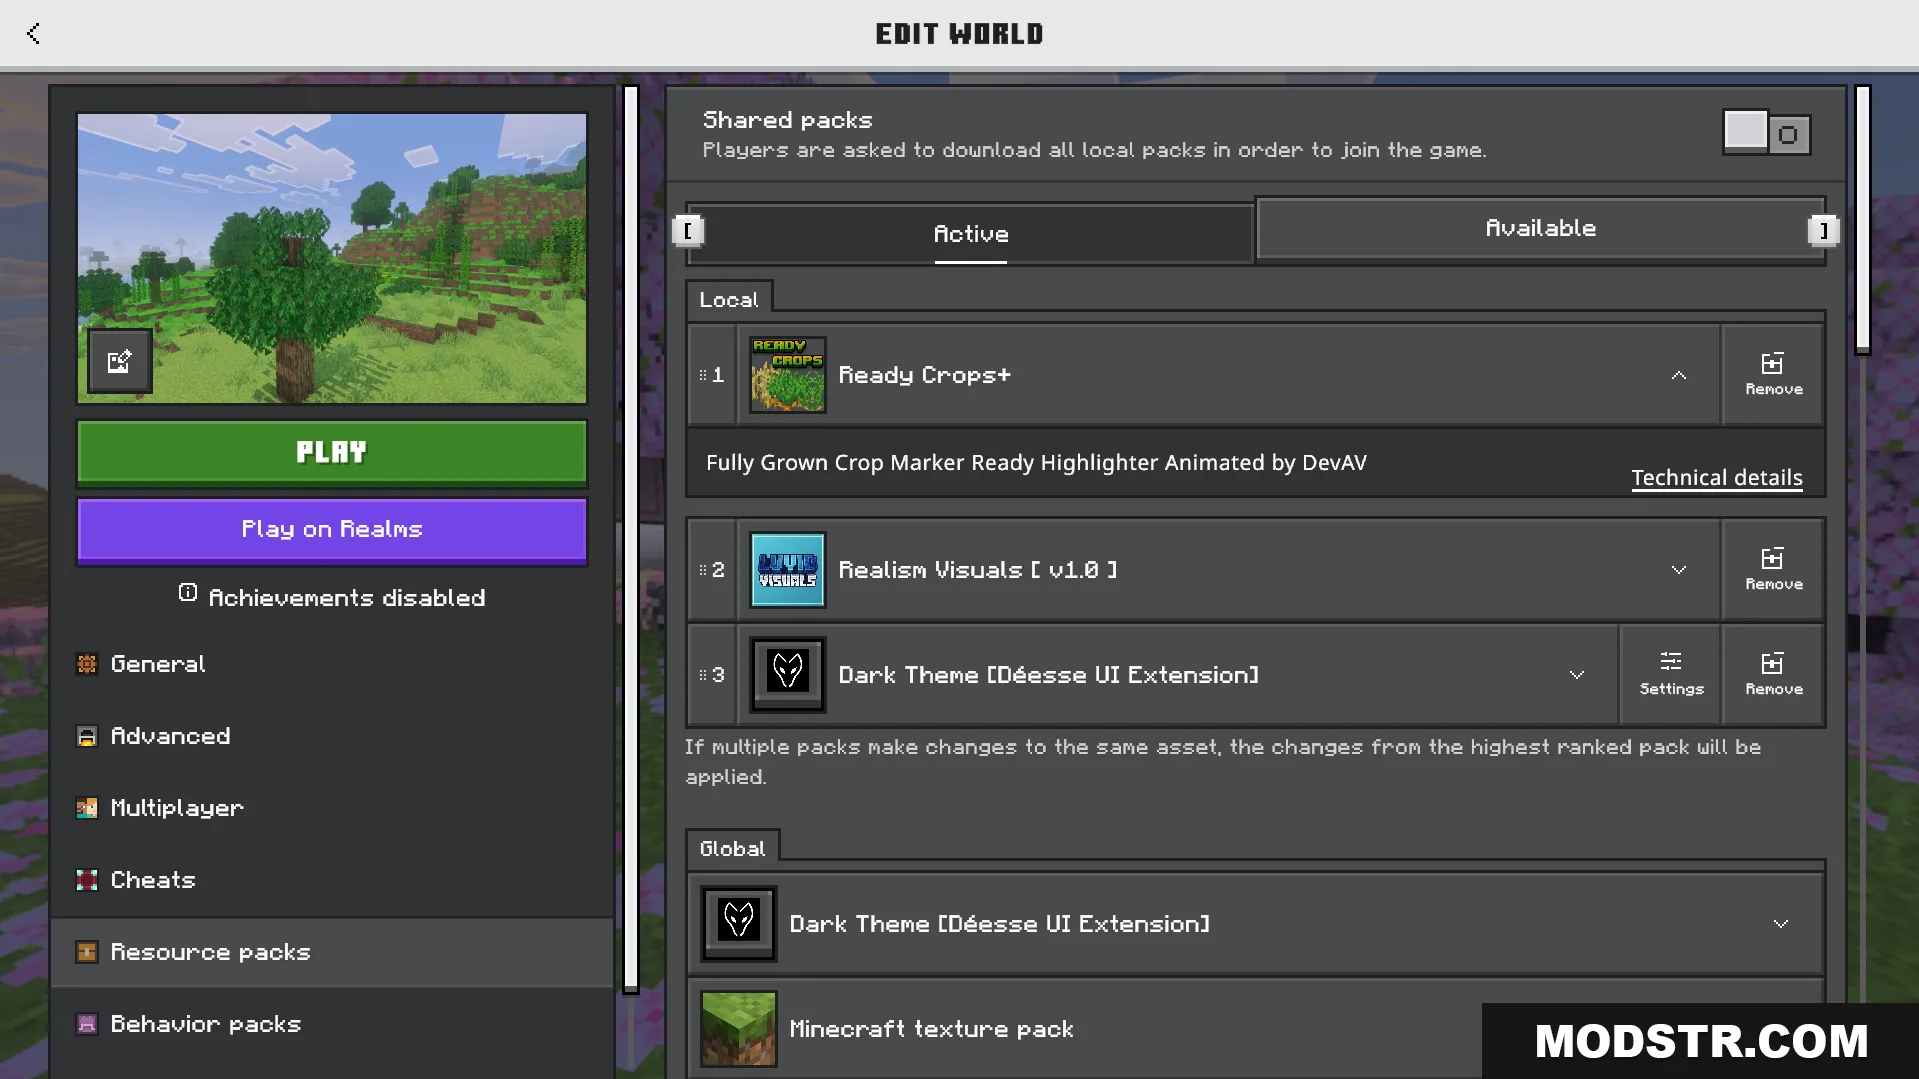Remove the Ready Crops+ pack
This screenshot has width=1919, height=1079.
[x=1774, y=375]
